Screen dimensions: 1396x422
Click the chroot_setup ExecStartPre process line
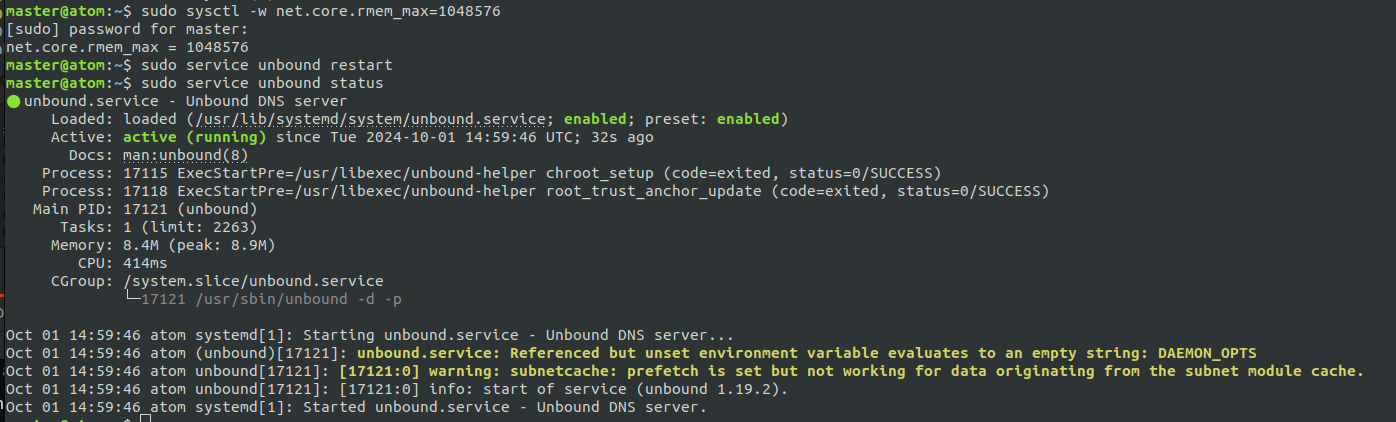(491, 173)
